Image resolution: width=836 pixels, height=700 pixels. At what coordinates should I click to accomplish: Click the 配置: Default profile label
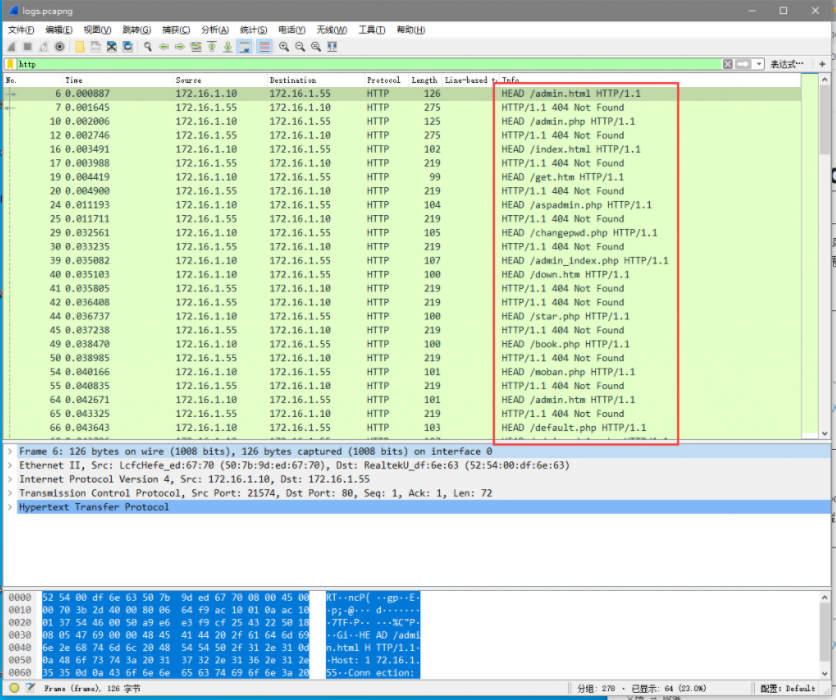pos(787,688)
